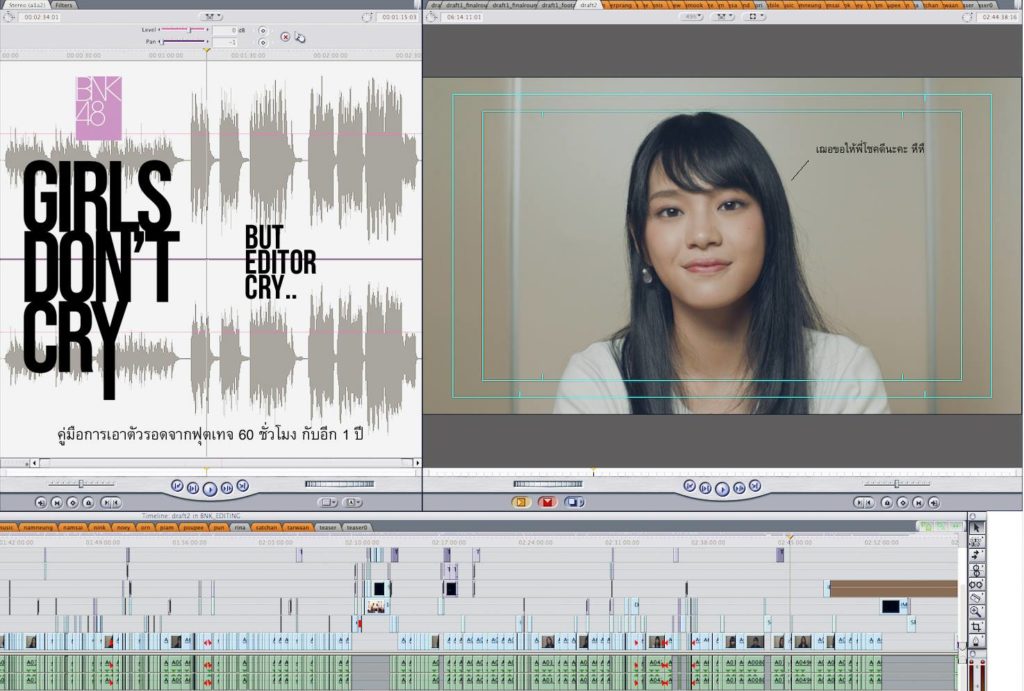The width and height of the screenshot is (1024, 691).
Task: Select the Zoom magnifier tool
Action: (976, 612)
